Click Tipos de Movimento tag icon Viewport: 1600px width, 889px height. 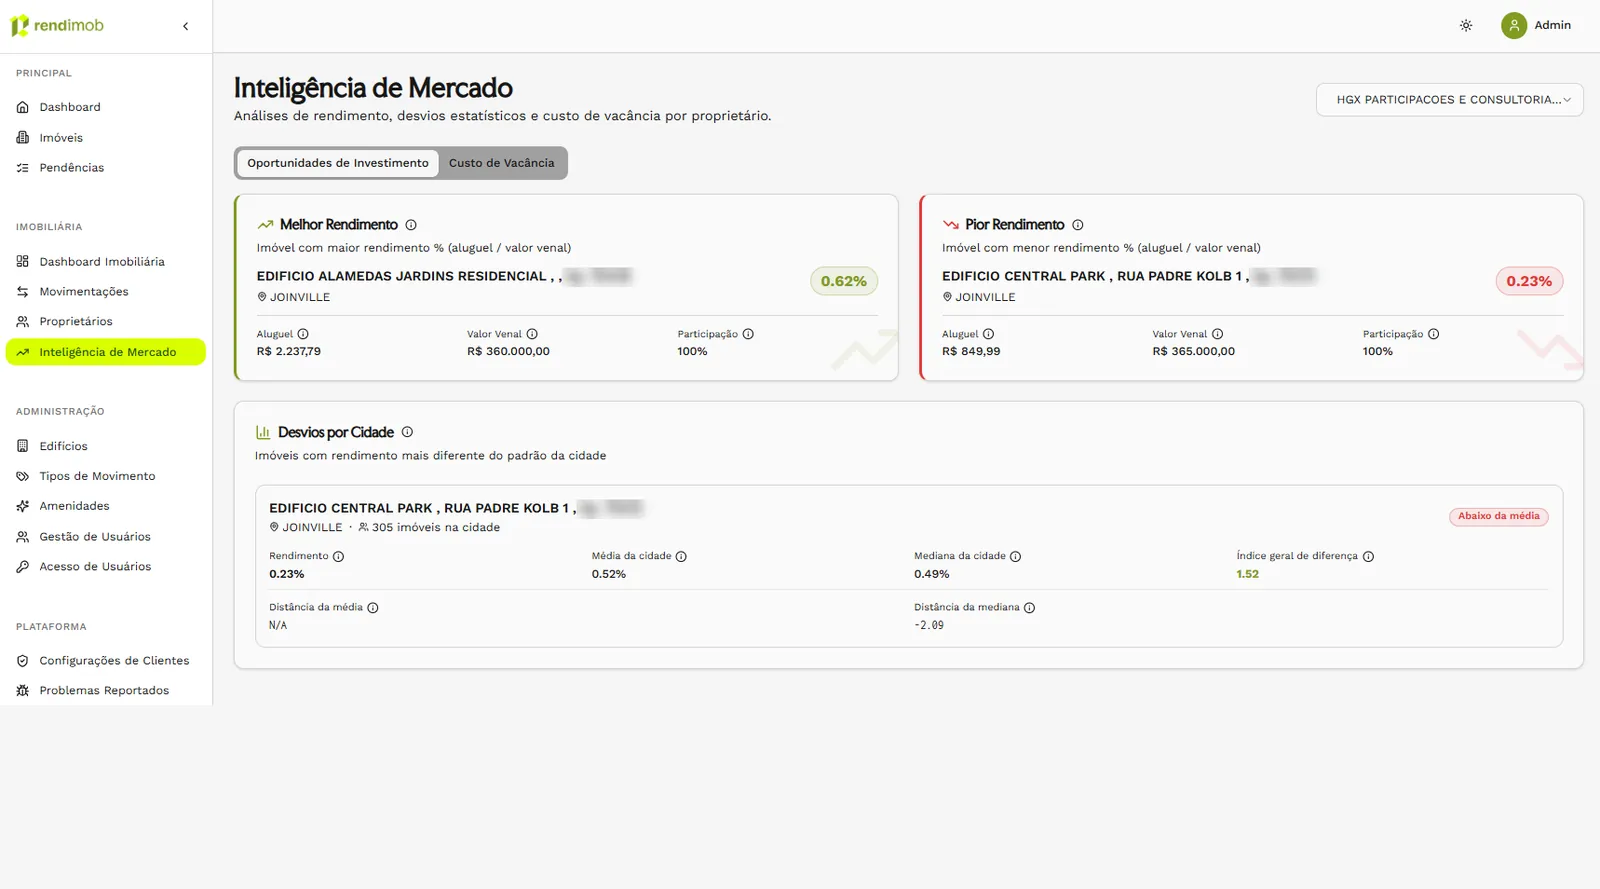pyautogui.click(x=22, y=476)
